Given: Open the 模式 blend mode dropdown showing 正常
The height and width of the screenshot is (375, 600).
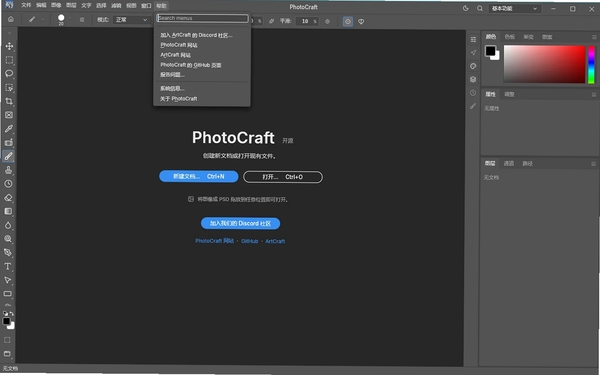Looking at the screenshot, I should (132, 20).
